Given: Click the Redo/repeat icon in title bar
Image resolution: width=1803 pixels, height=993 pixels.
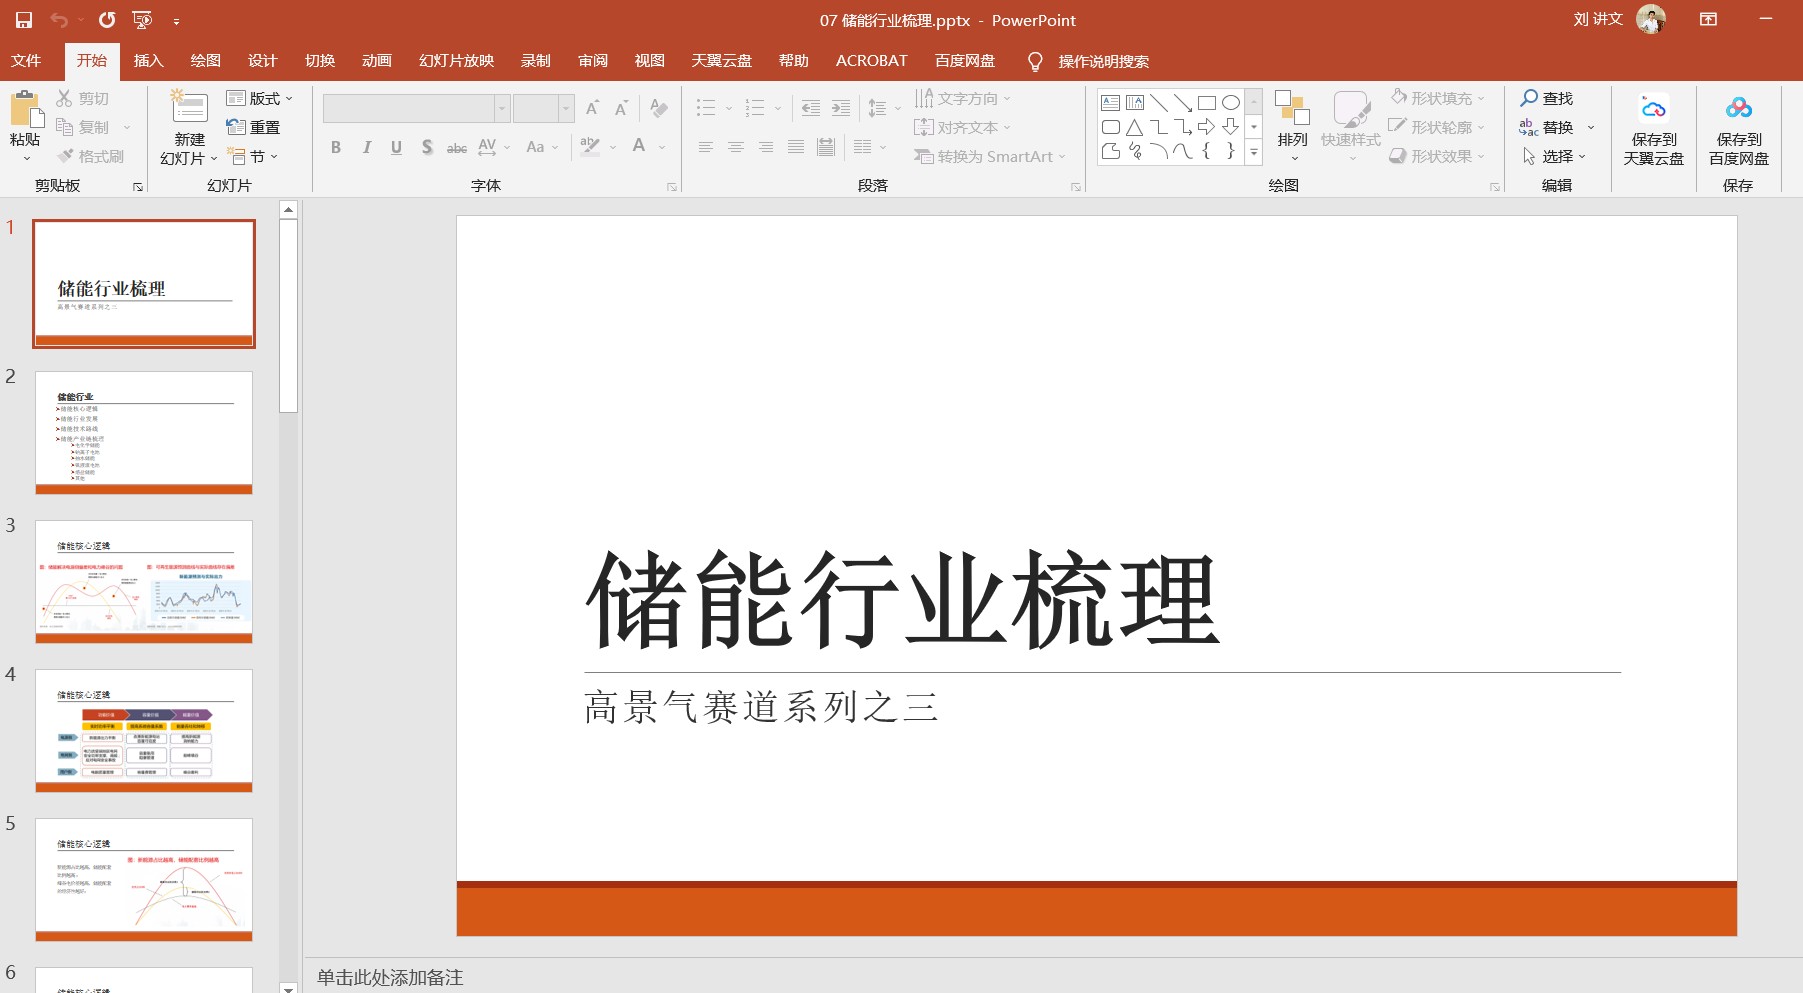Looking at the screenshot, I should click(x=107, y=20).
